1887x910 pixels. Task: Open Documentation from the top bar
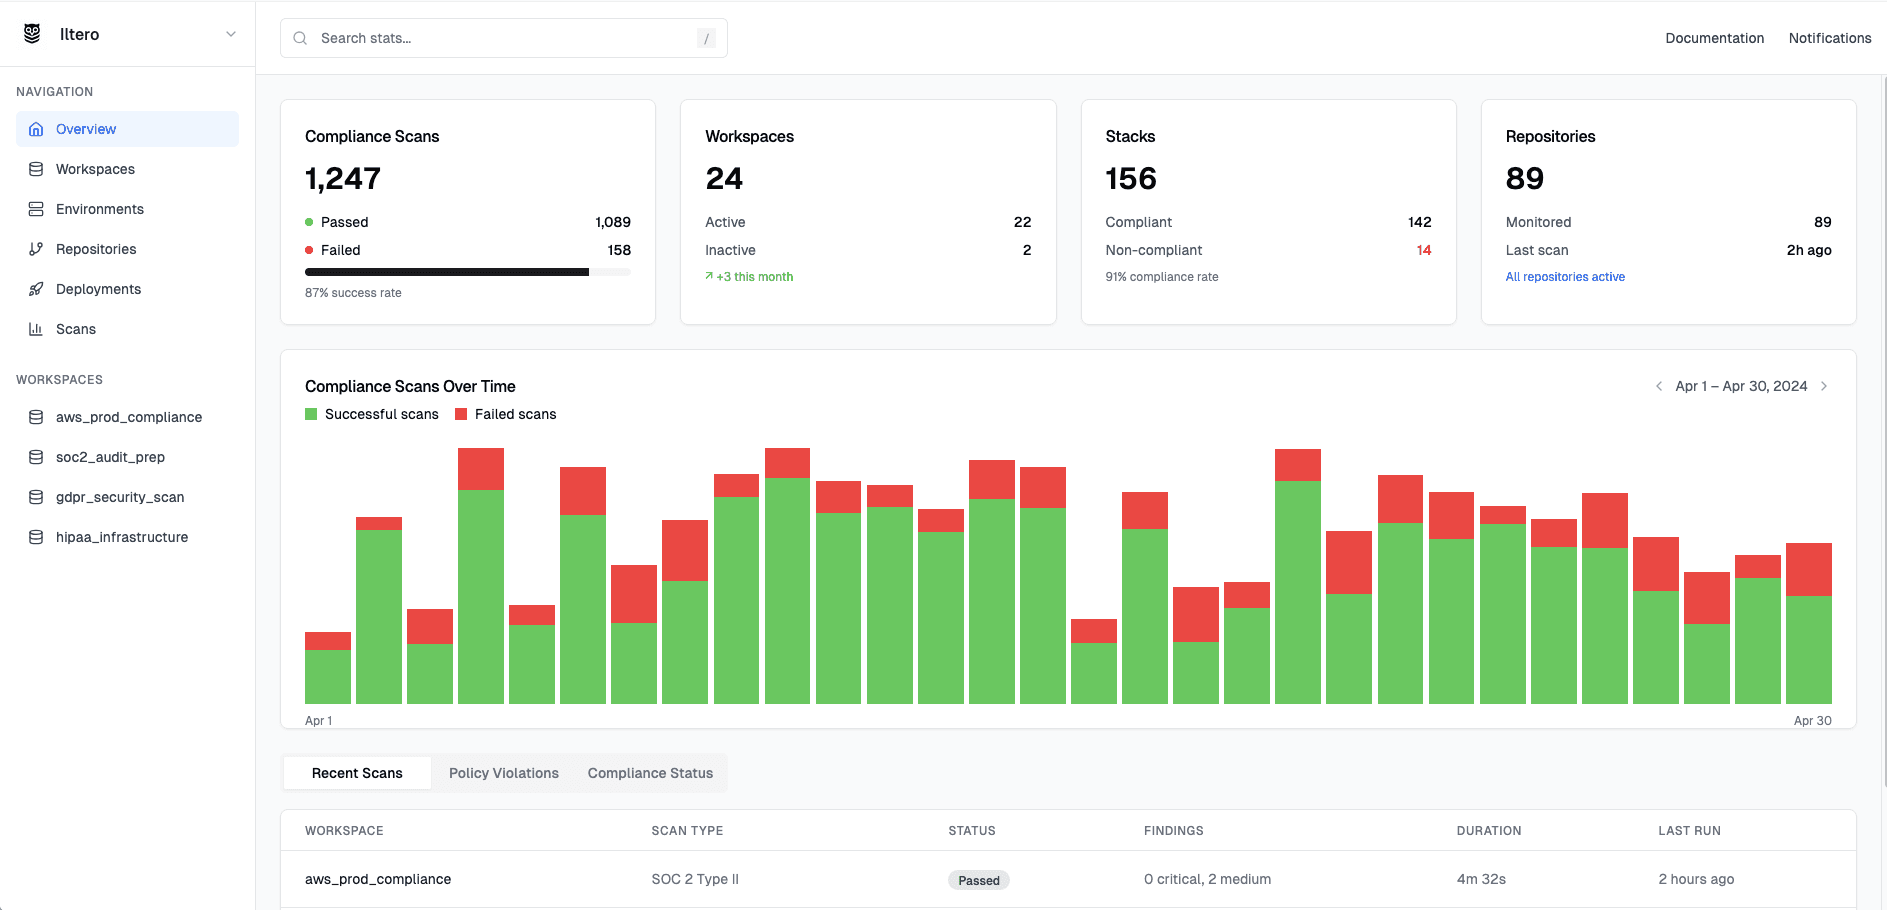(x=1714, y=38)
